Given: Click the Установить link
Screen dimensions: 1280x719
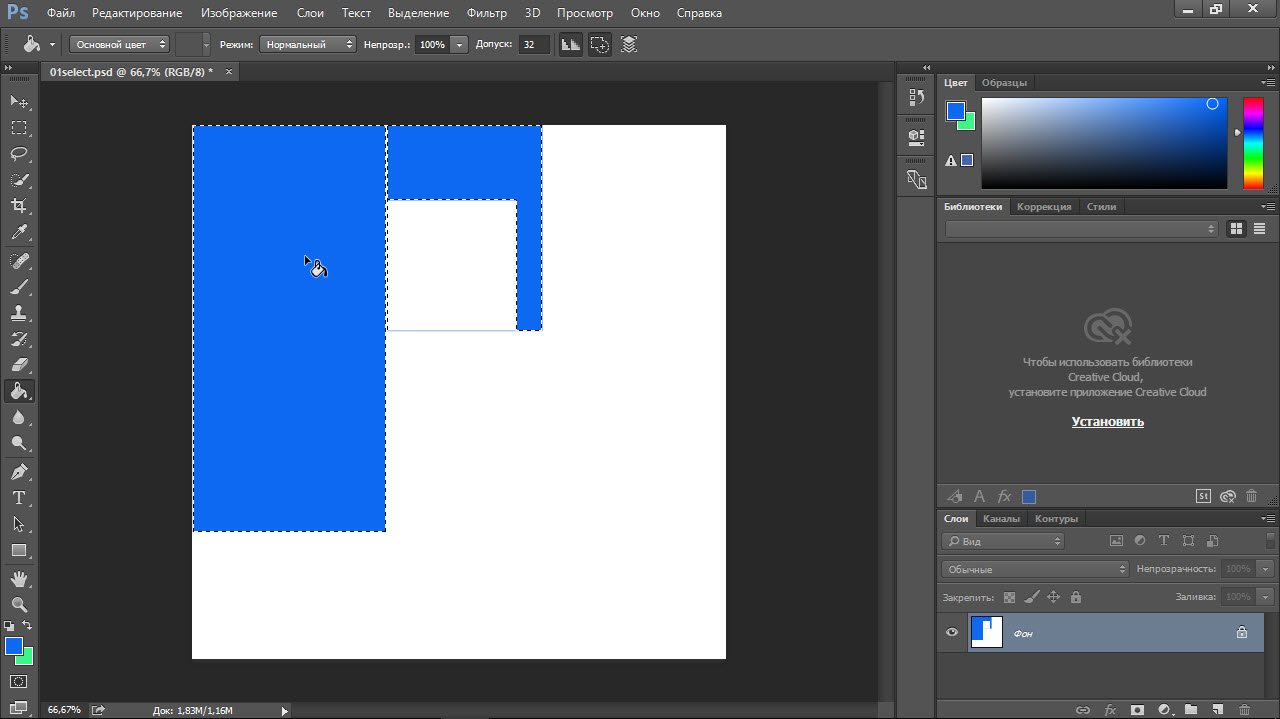Looking at the screenshot, I should pos(1107,422).
